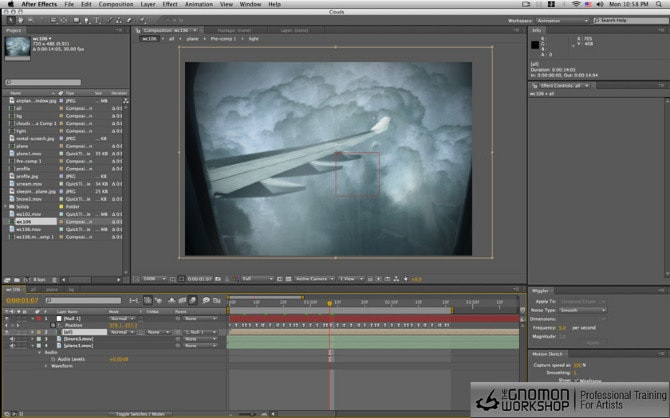Open the Workspace Animation dropdown
Image resolution: width=670 pixels, height=418 pixels.
562,21
